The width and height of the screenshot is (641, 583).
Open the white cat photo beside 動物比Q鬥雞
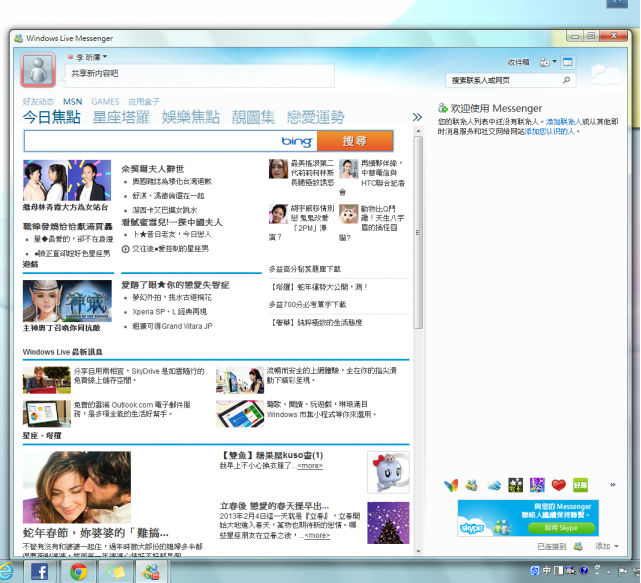point(348,214)
